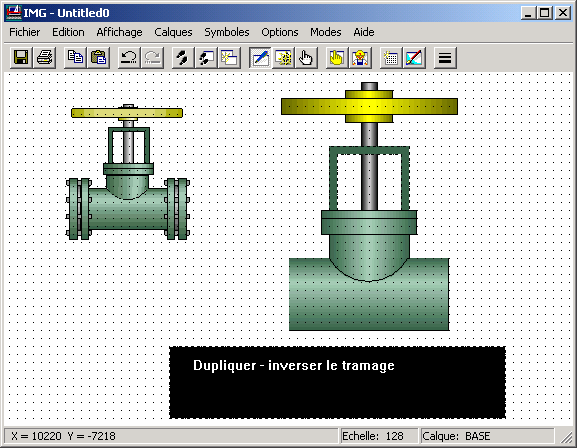Click the Save floppy disk icon
The height and width of the screenshot is (448, 577).
point(21,58)
